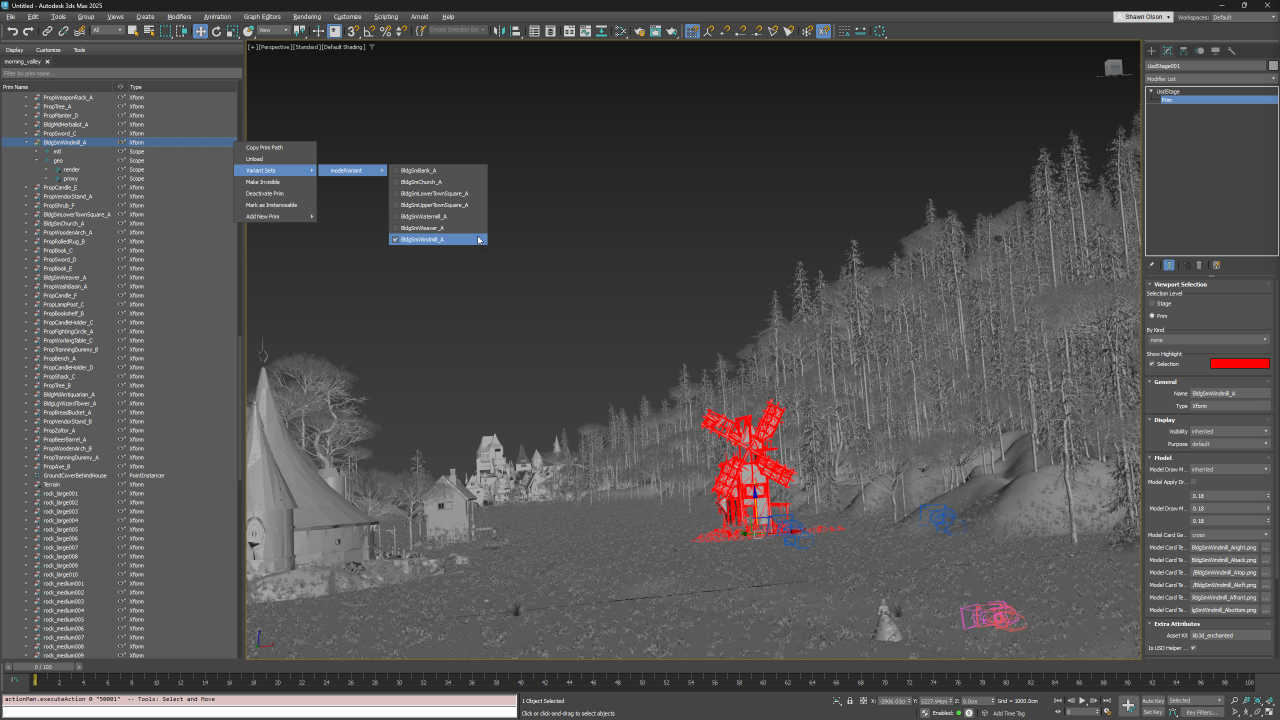Select the Prim radio button under Selection Level
Image resolution: width=1280 pixels, height=720 pixels.
(1153, 317)
